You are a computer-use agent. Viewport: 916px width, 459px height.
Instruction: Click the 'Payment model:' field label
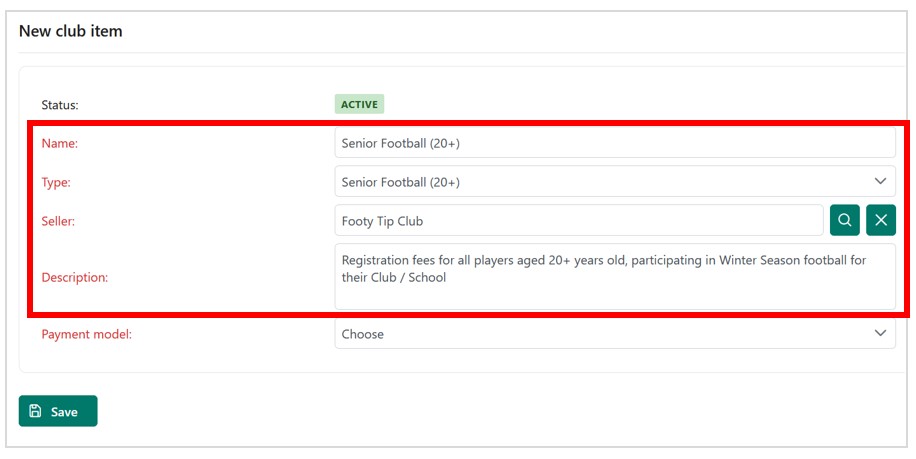86,334
